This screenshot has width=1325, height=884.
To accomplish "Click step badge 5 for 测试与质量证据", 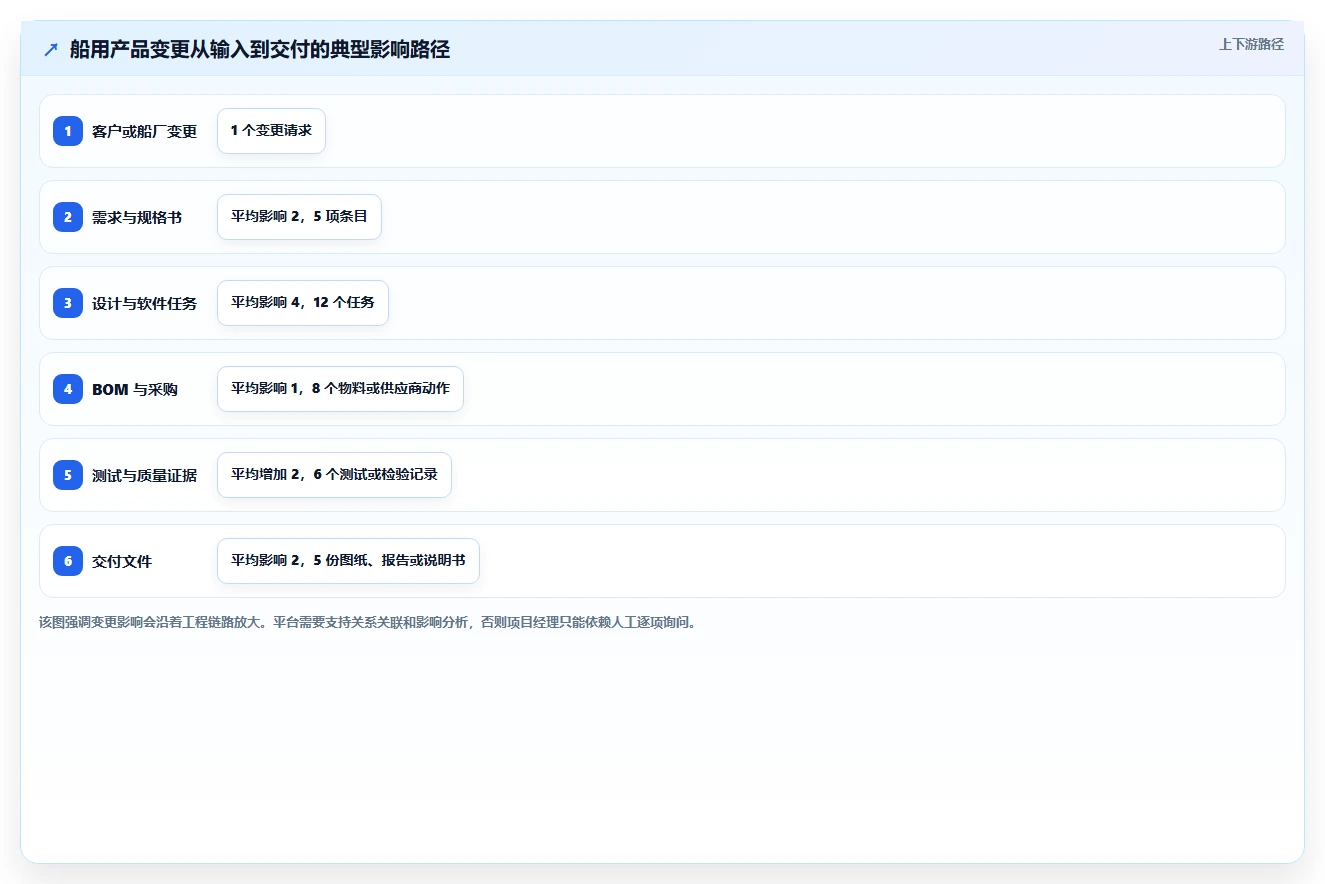I will [x=68, y=475].
